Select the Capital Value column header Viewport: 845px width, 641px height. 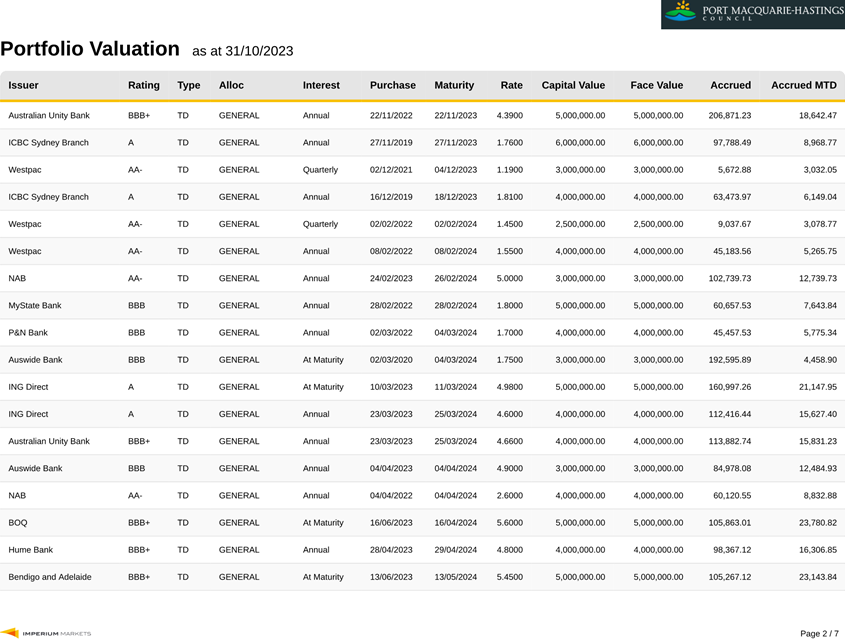[x=573, y=85]
